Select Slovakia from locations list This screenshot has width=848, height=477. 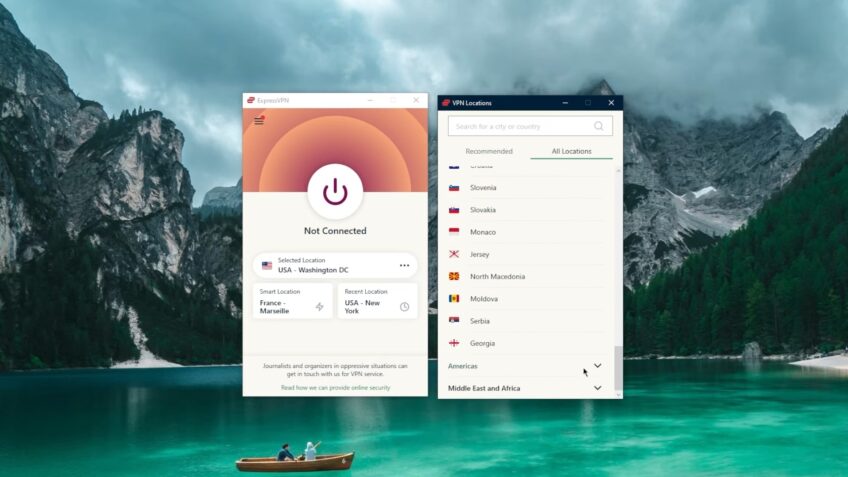click(526, 210)
